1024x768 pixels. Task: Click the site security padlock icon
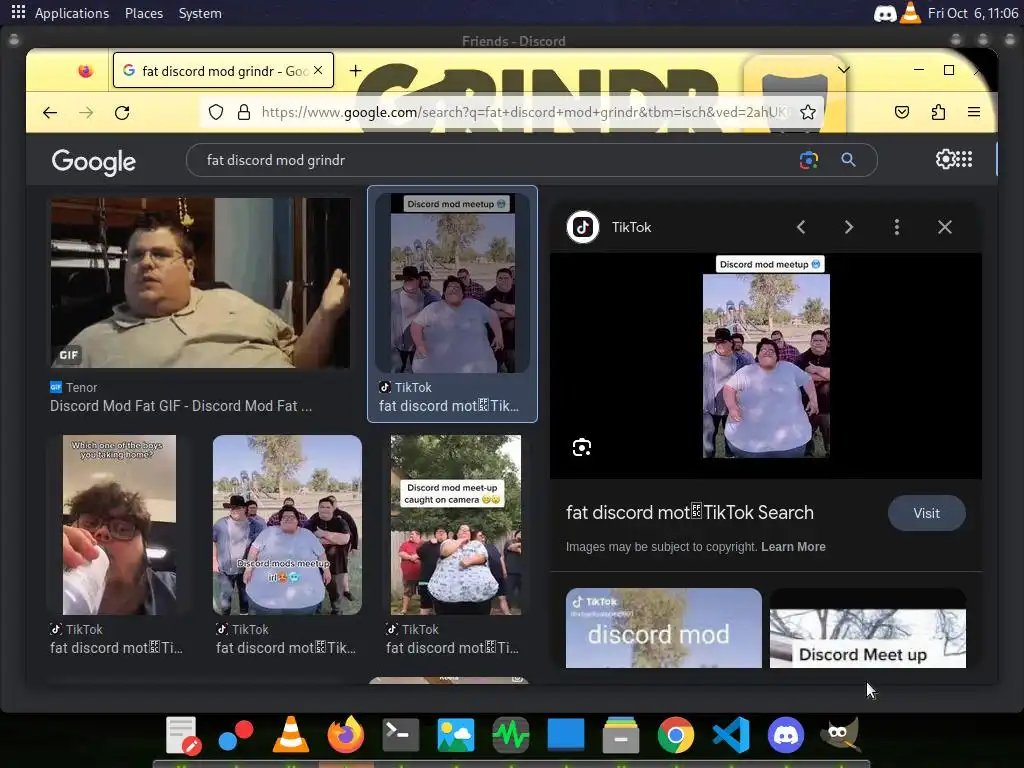coord(244,112)
